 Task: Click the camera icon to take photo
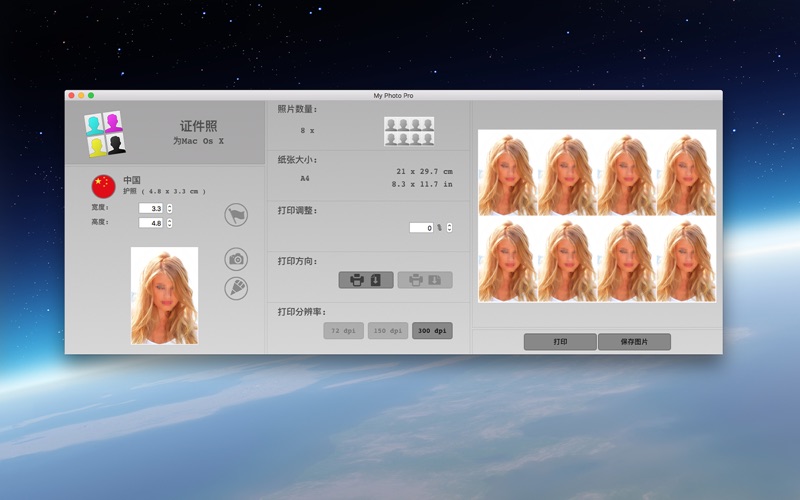coord(236,259)
